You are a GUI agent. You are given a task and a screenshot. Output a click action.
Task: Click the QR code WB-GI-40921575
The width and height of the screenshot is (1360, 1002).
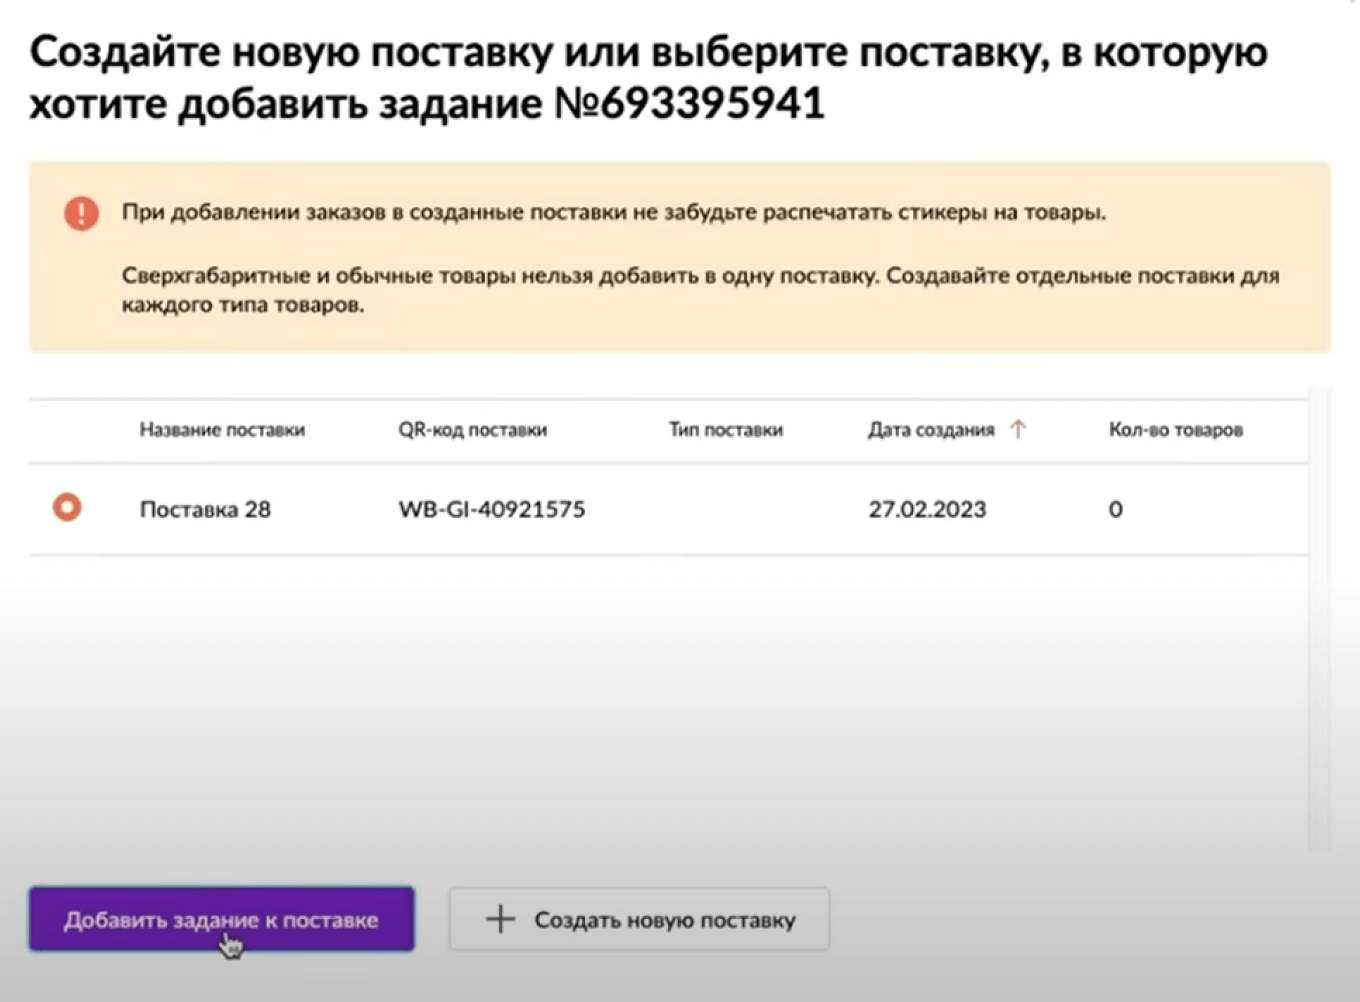[491, 509]
